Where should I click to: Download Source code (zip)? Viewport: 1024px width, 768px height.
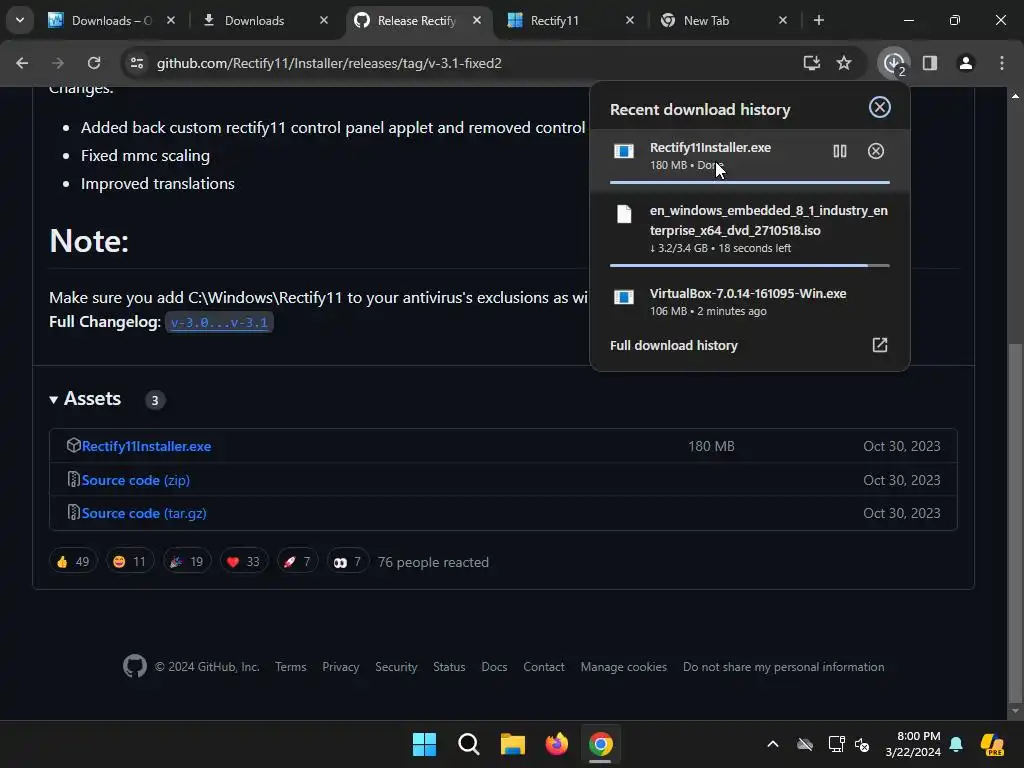click(135, 480)
